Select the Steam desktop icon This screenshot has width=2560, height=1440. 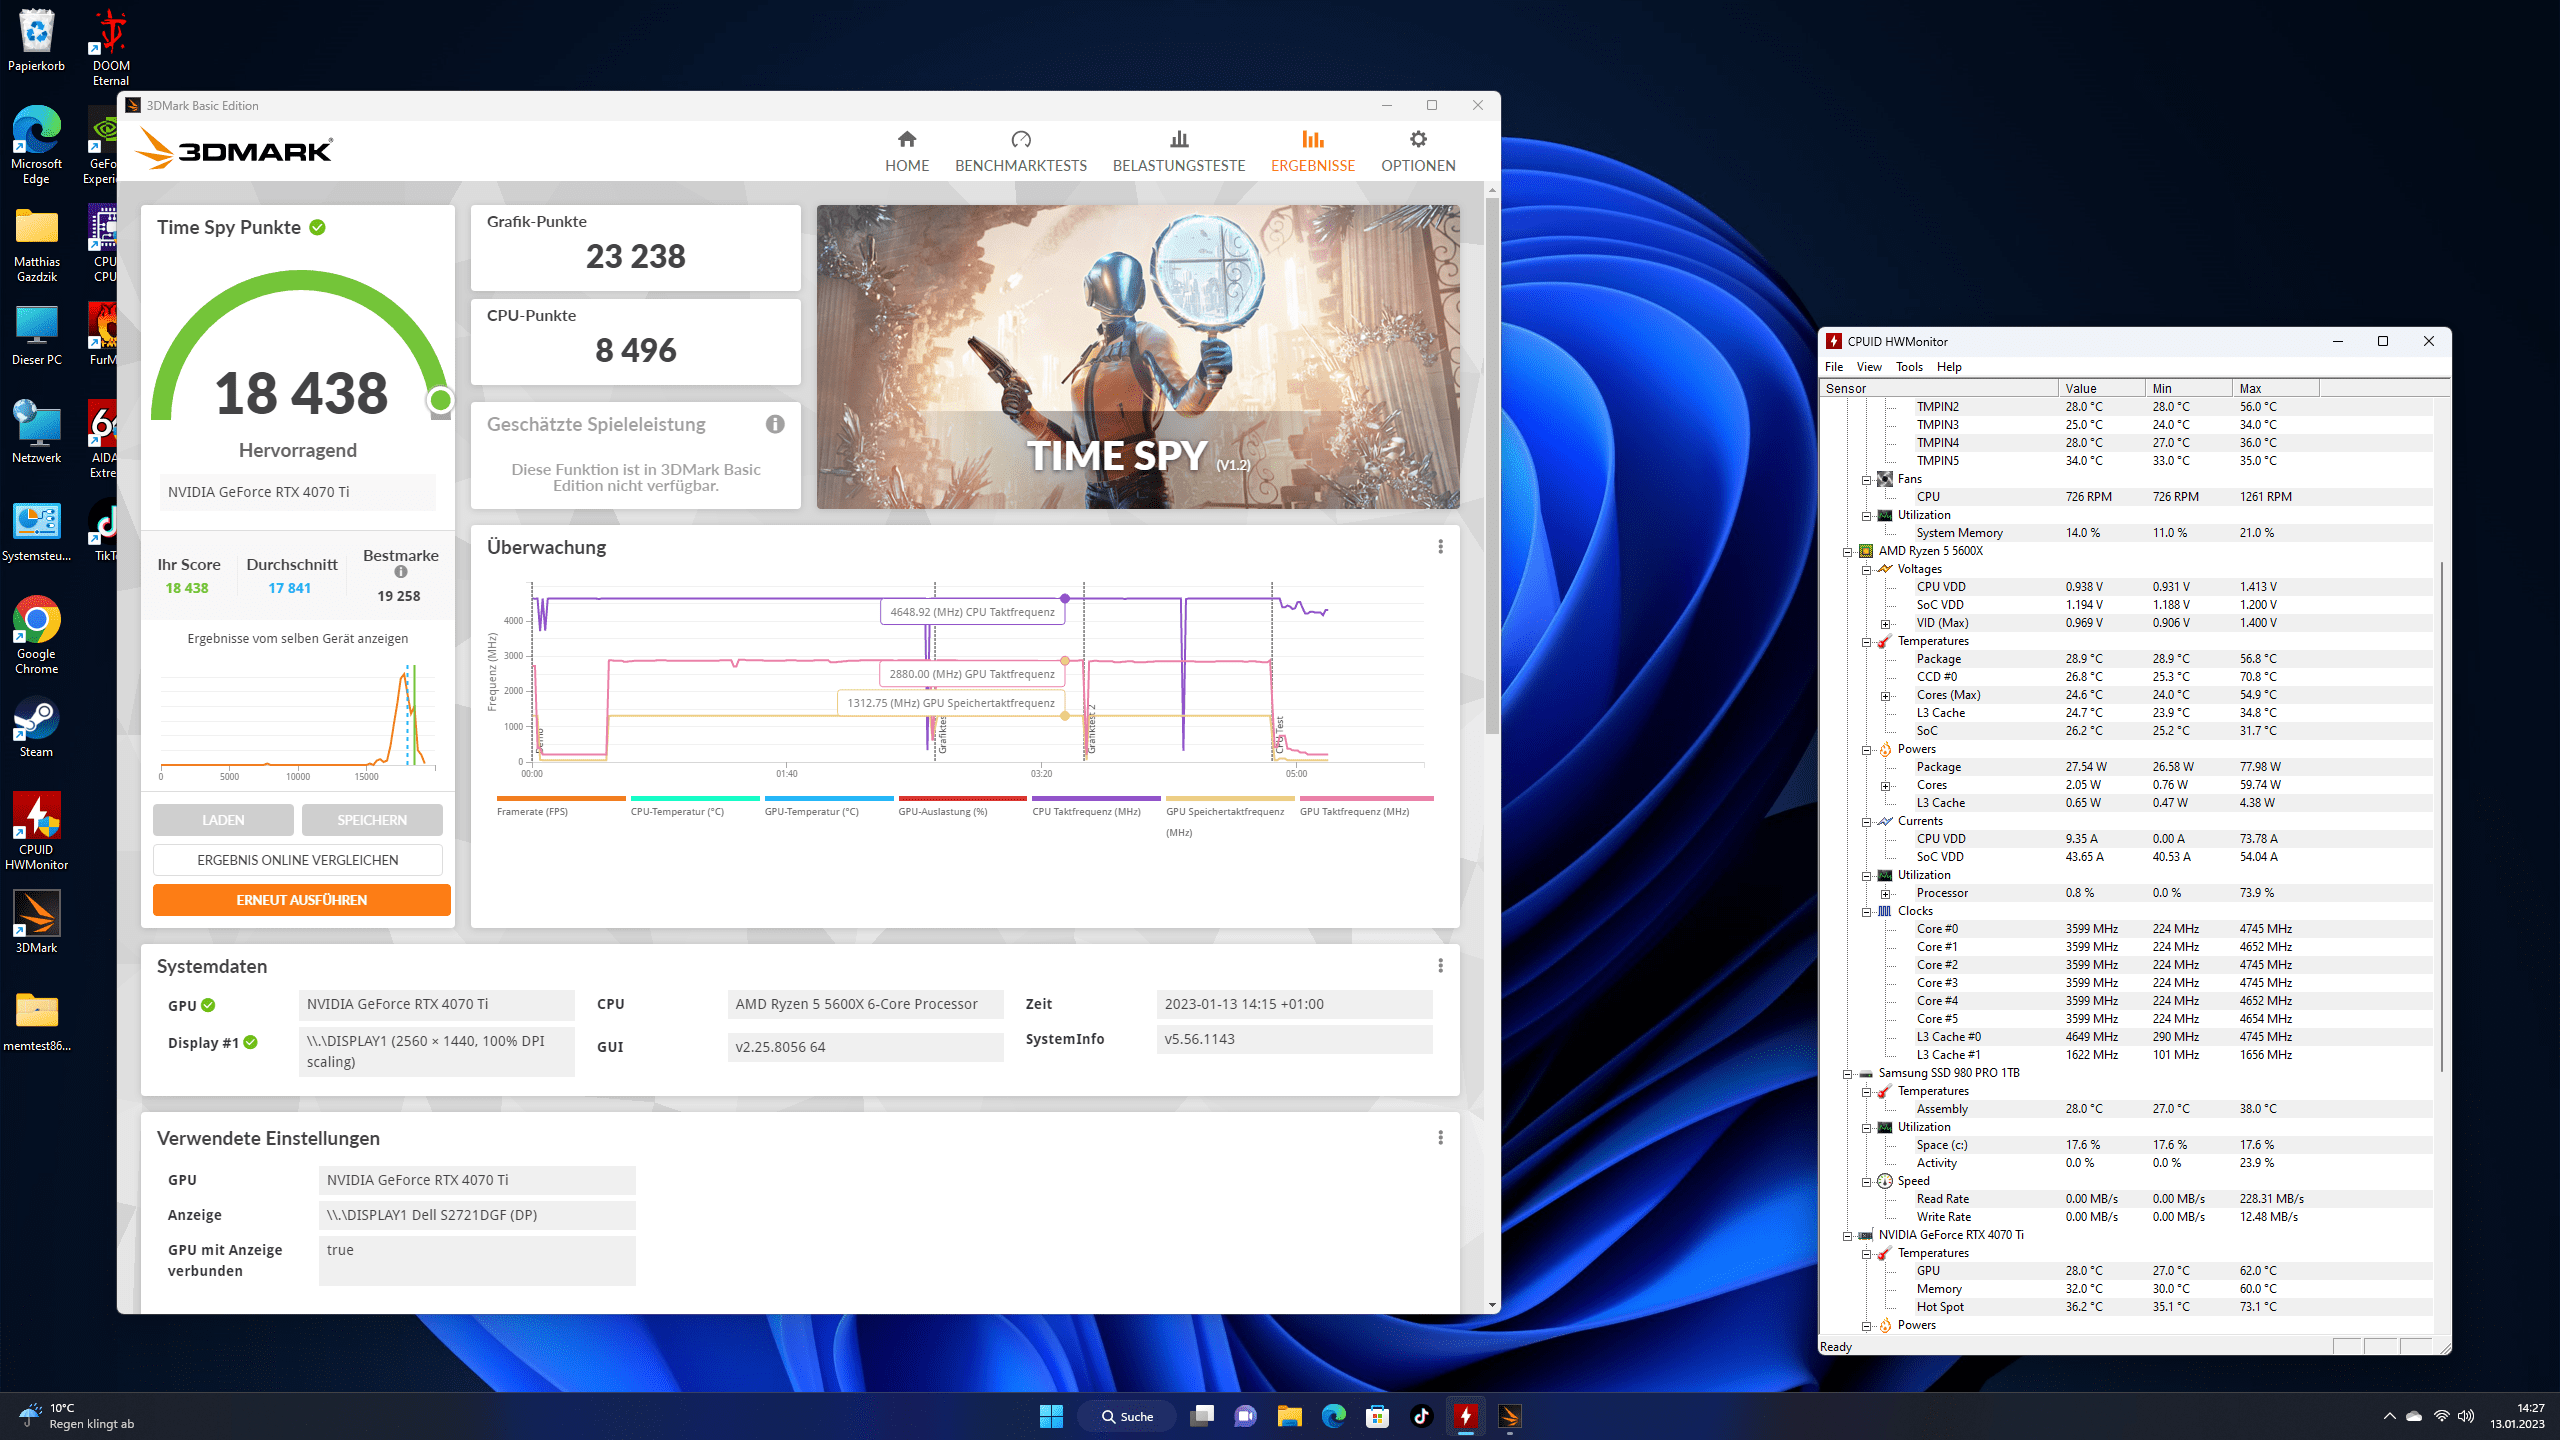[37, 726]
